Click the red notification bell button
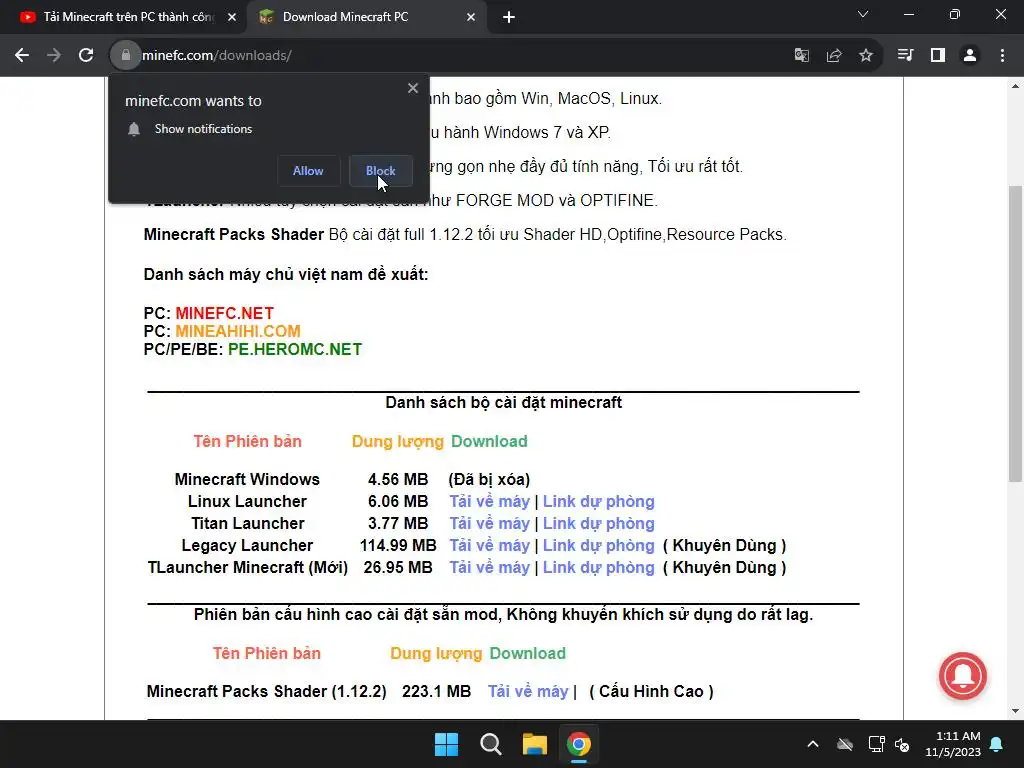 tap(963, 676)
